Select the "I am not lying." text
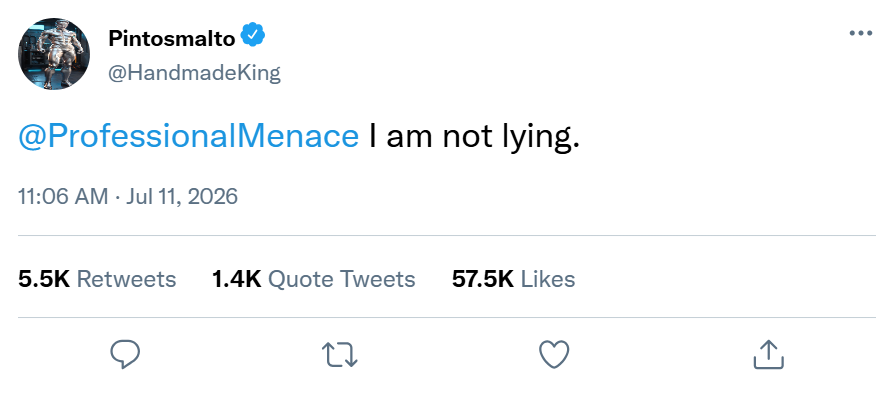 (x=474, y=137)
